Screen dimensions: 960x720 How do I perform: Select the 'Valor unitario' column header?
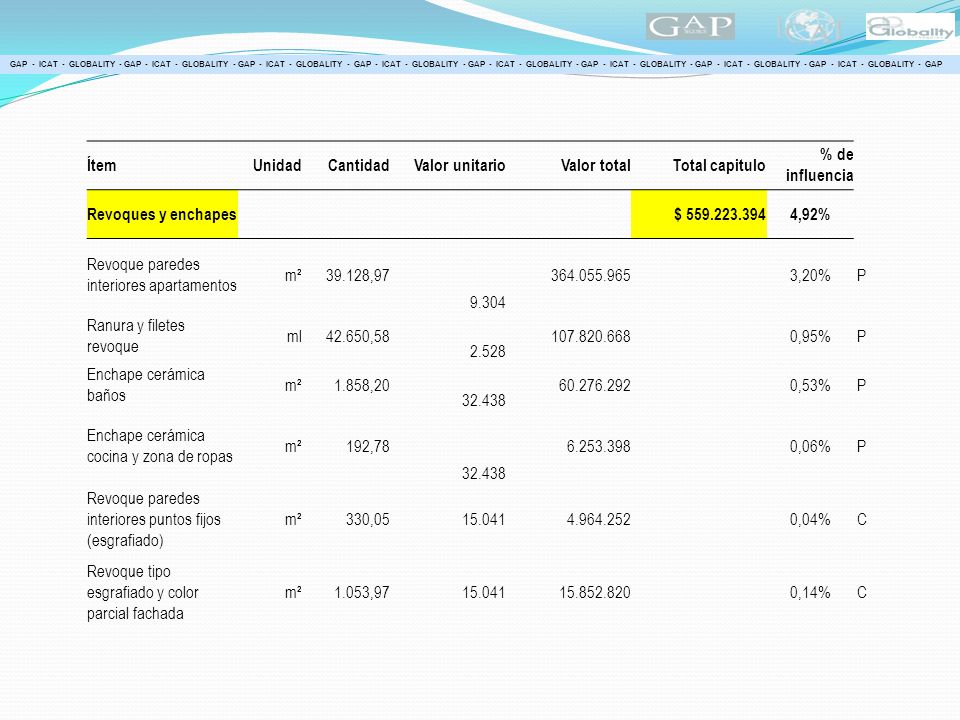click(459, 165)
